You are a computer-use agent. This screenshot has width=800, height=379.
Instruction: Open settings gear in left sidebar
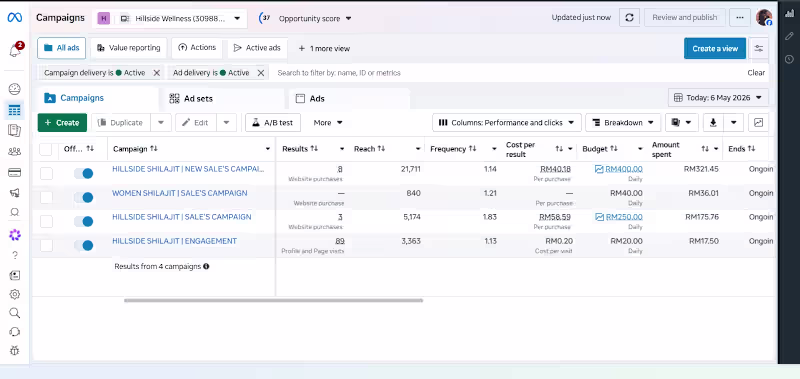tap(15, 294)
